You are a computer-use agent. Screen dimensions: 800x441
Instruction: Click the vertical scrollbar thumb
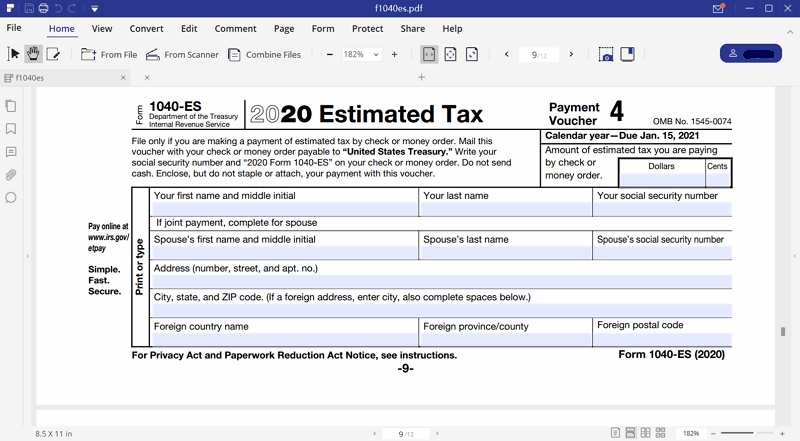pos(783,331)
